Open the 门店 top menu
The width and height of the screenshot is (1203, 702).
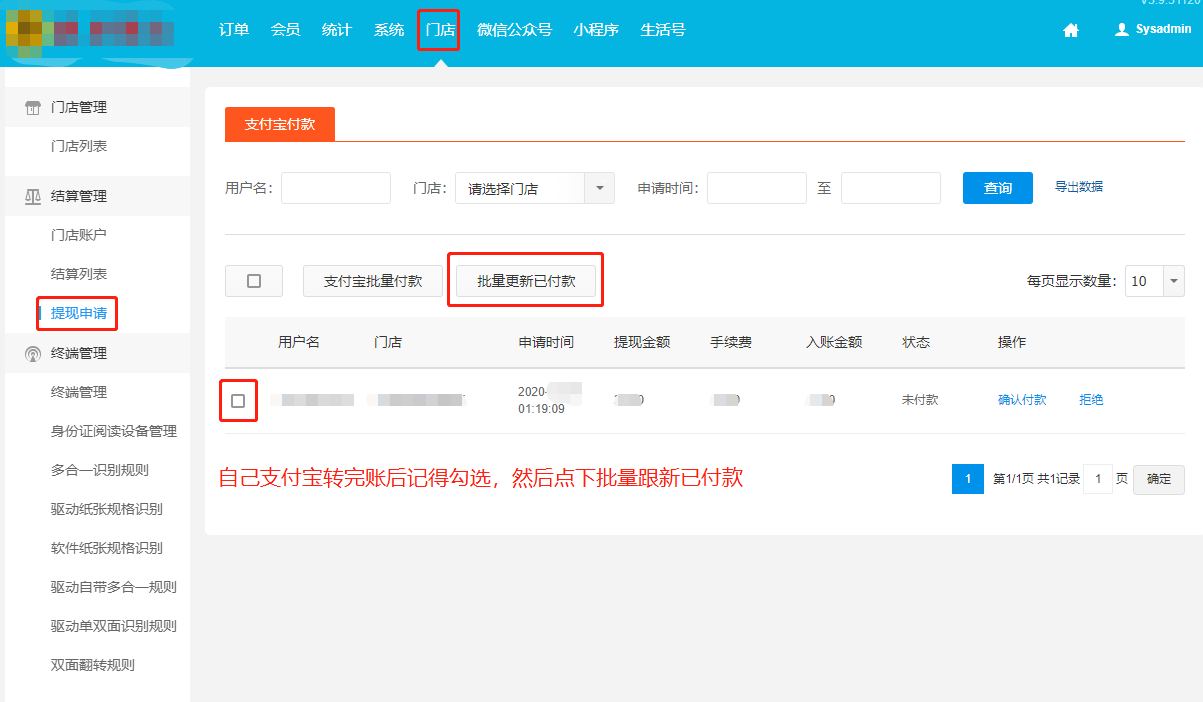click(439, 30)
